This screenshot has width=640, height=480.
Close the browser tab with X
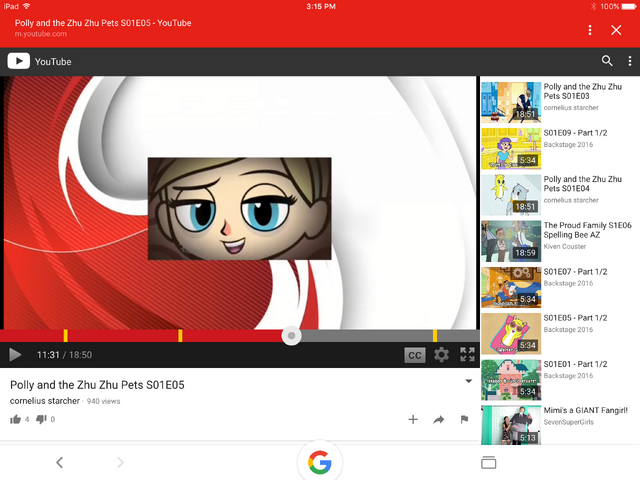pos(616,30)
